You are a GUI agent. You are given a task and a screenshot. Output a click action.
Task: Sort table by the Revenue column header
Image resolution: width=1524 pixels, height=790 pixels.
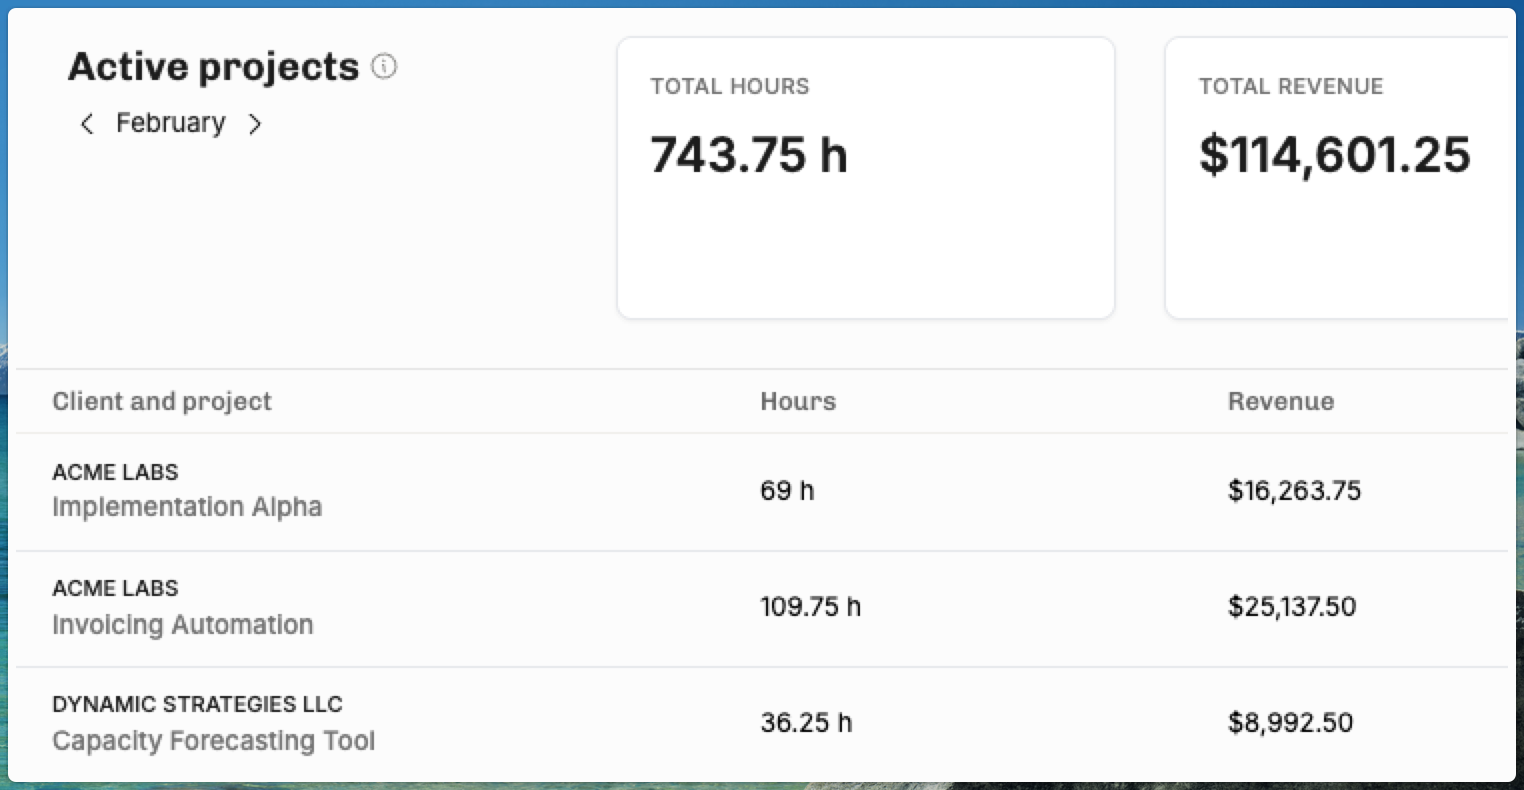[x=1280, y=402]
